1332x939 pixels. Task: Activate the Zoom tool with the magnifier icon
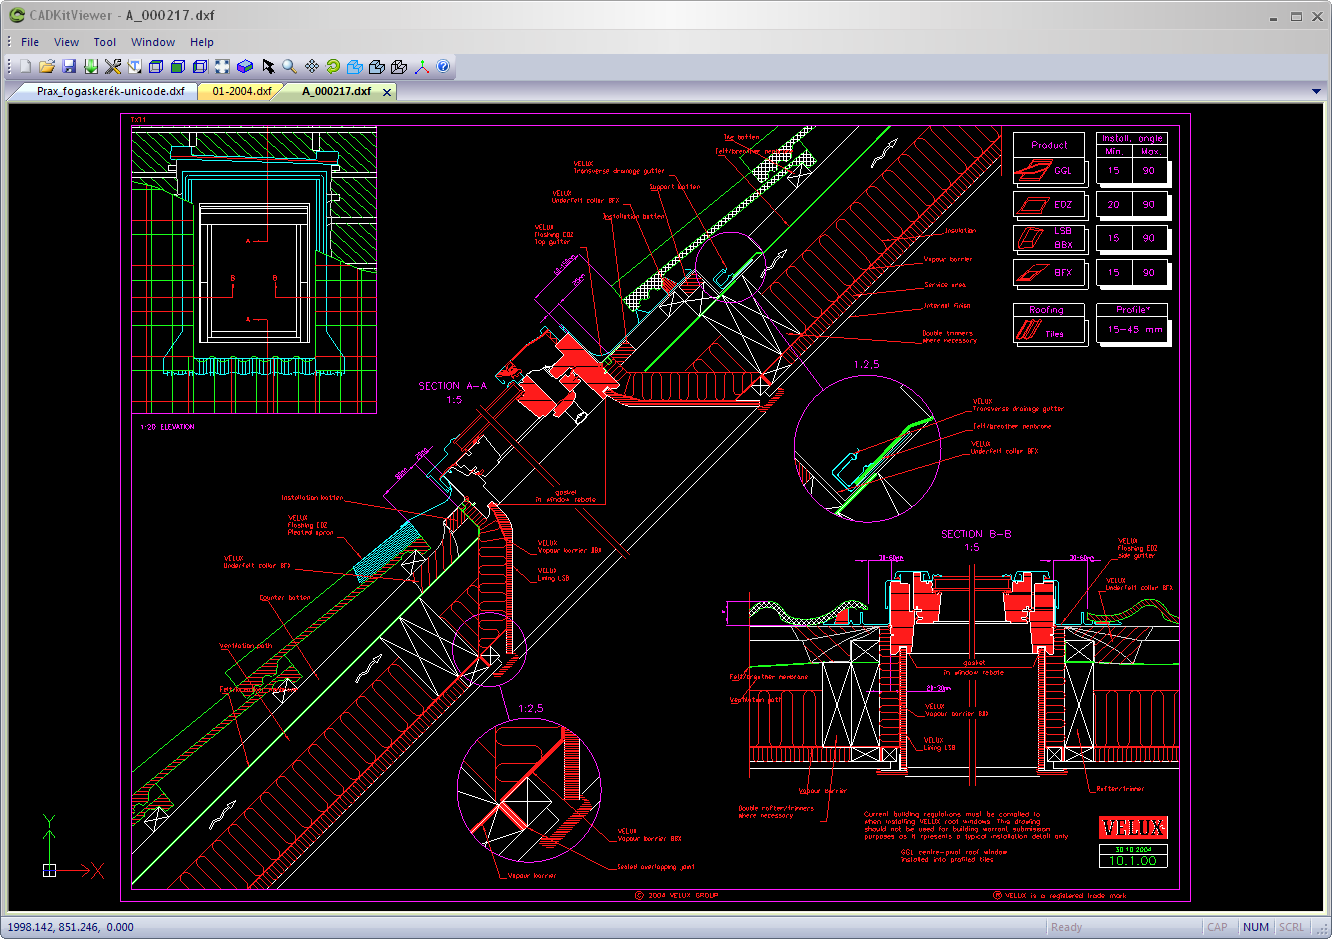[289, 66]
